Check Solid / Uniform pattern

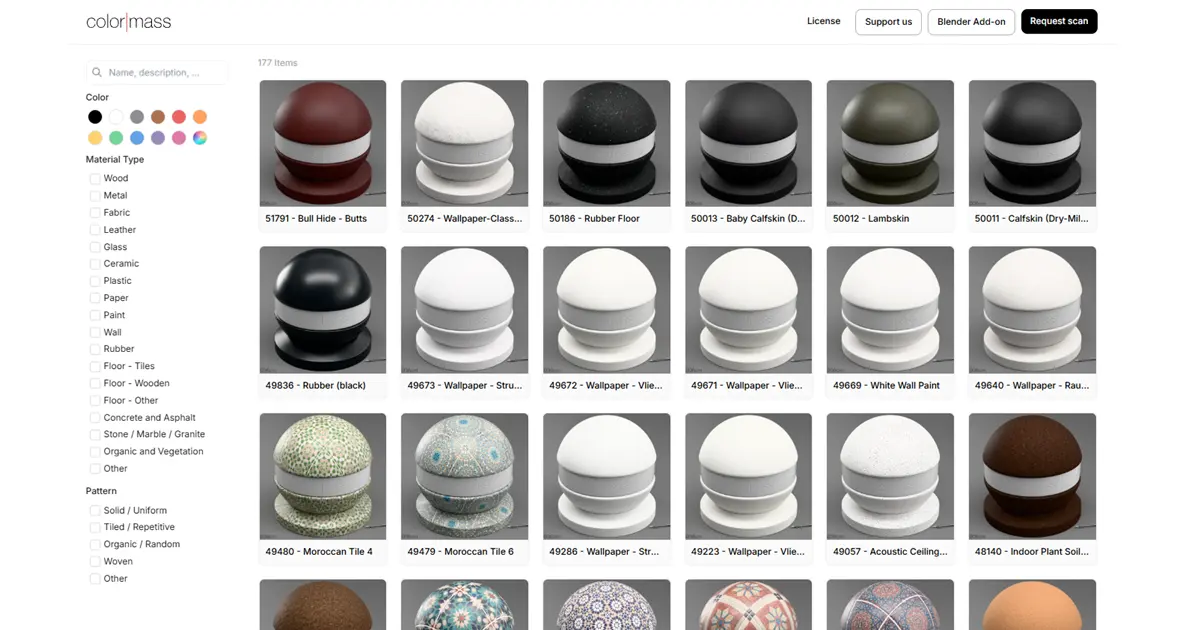point(95,510)
